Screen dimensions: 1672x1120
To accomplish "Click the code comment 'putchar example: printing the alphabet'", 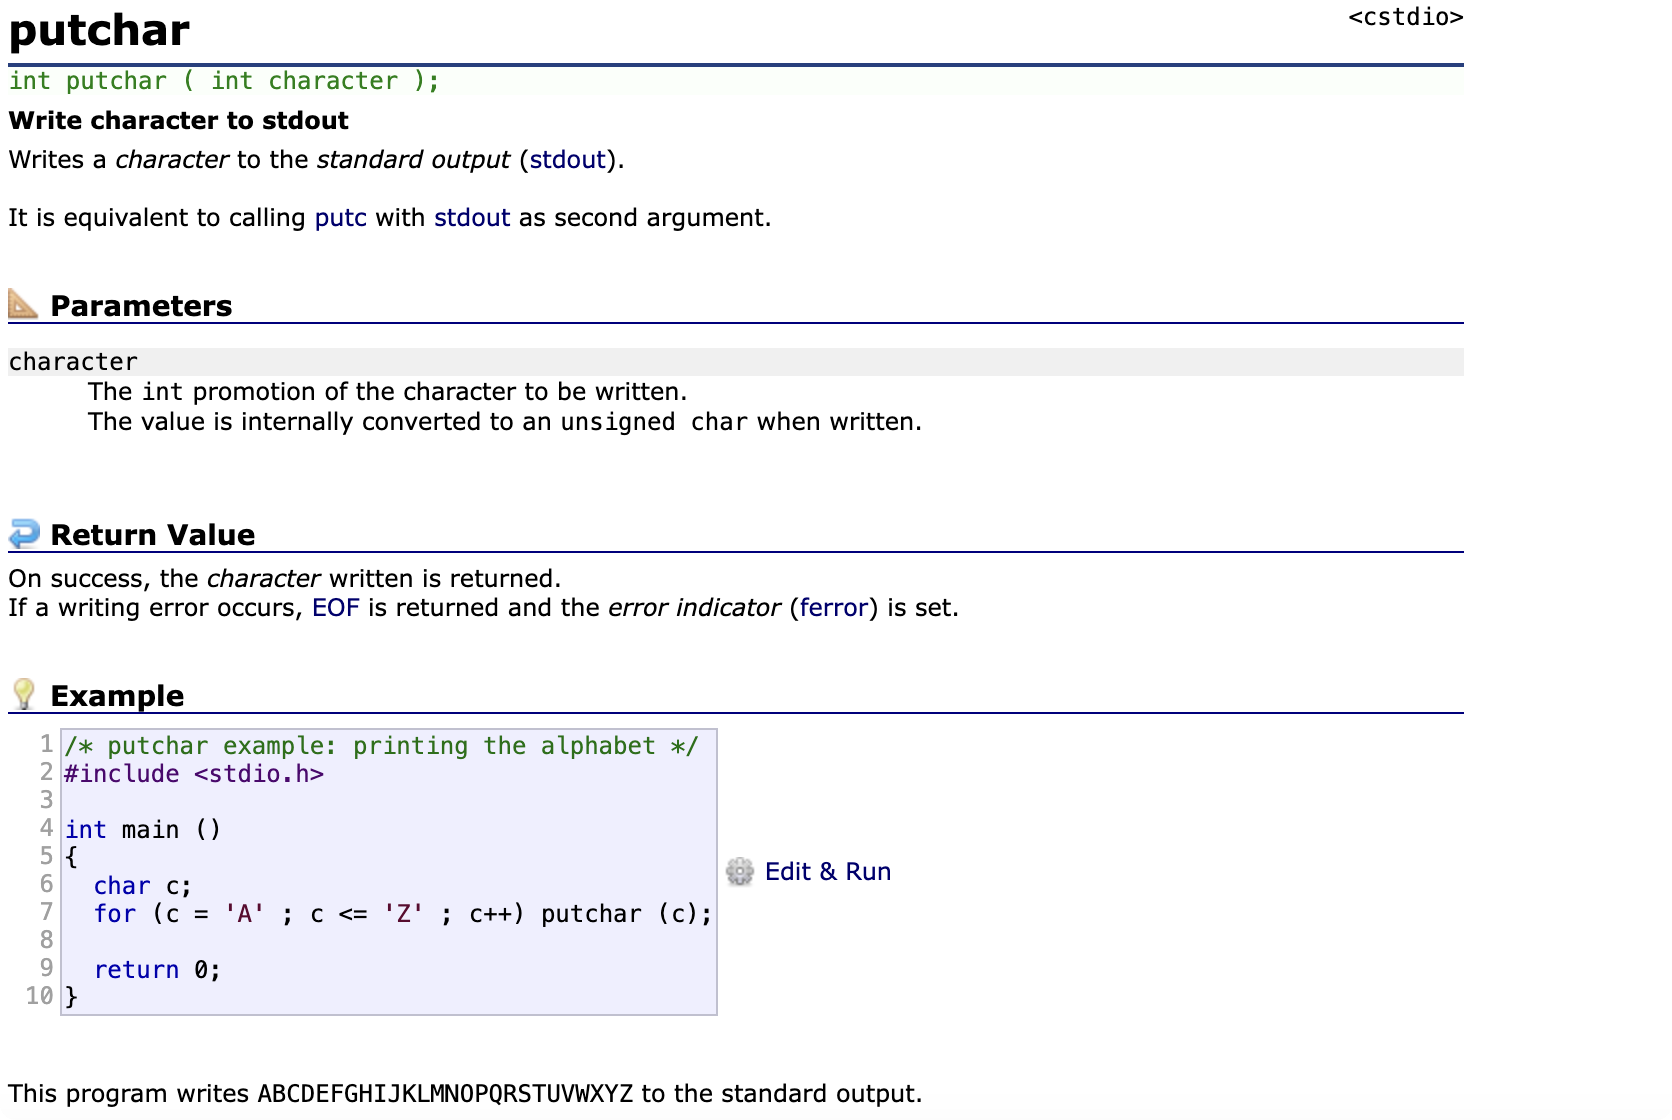I will pyautogui.click(x=381, y=746).
